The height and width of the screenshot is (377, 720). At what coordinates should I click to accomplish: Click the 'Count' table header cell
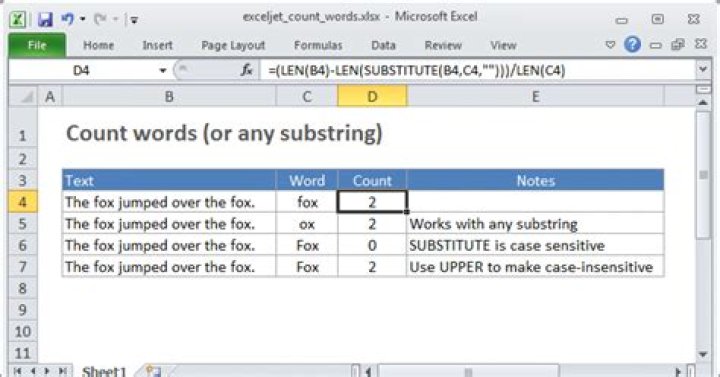pos(372,180)
